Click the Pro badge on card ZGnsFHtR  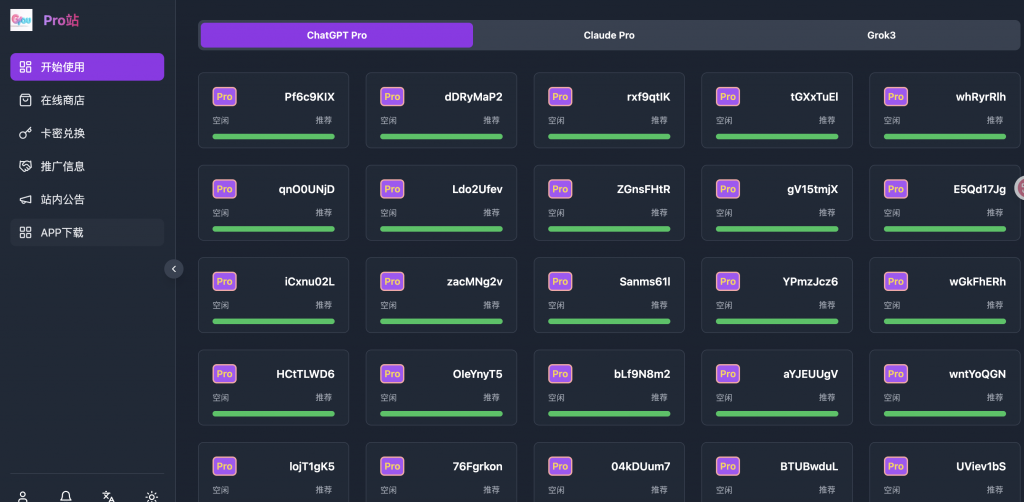[x=560, y=189]
